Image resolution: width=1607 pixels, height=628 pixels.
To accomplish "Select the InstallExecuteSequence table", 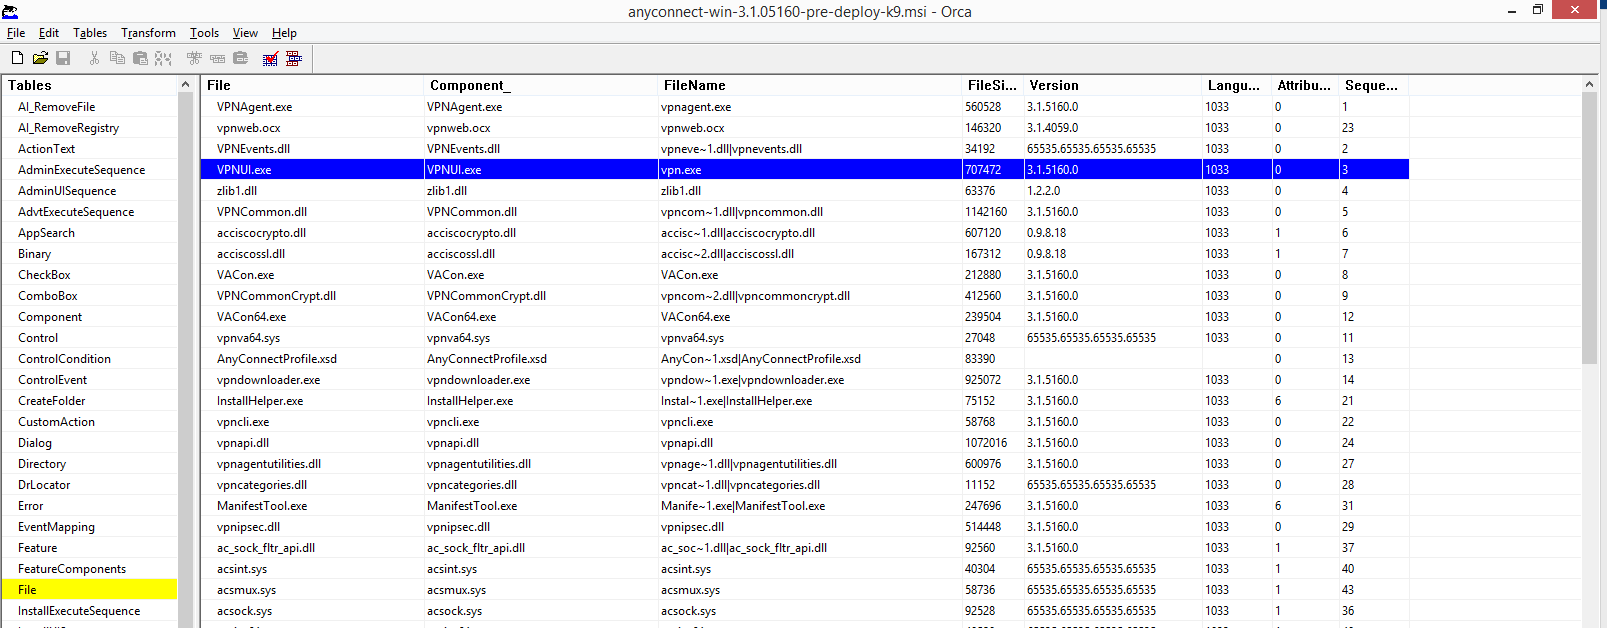I will [79, 611].
